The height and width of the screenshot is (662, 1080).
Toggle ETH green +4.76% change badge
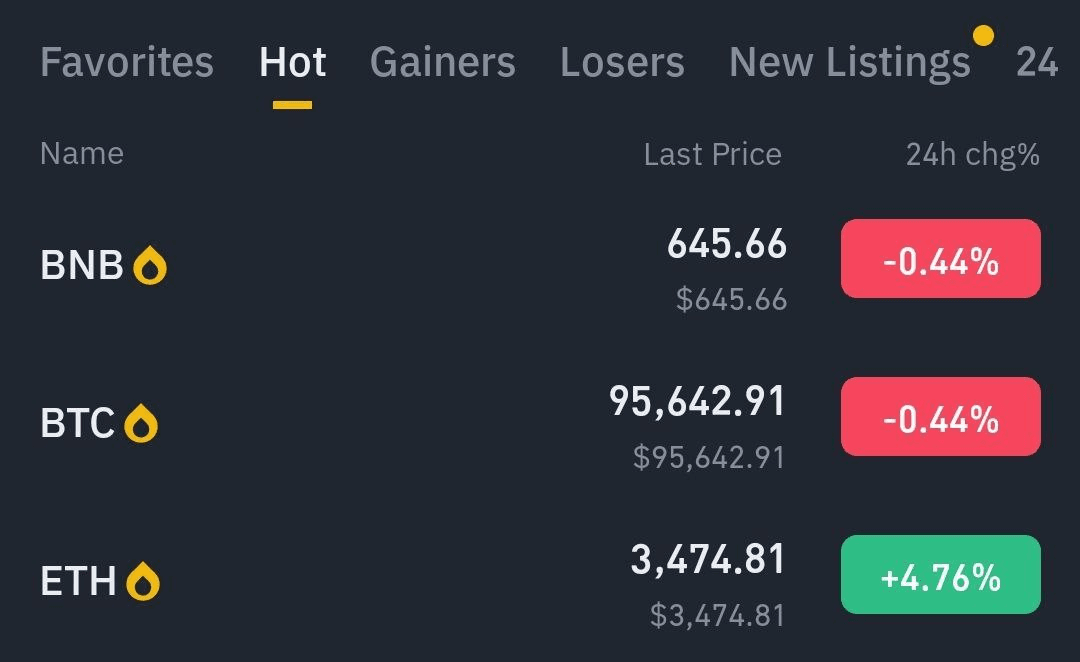click(x=940, y=575)
